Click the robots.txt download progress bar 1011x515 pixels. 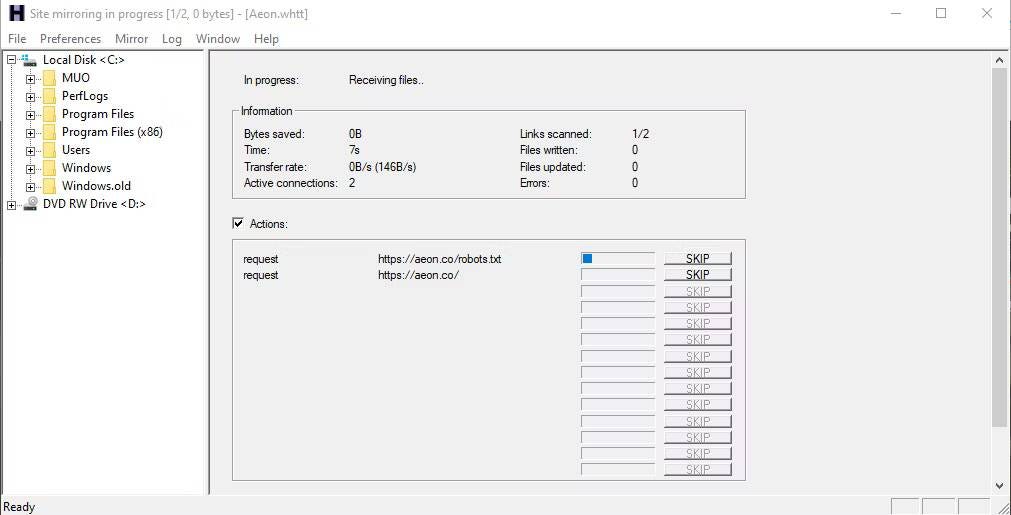[617, 259]
